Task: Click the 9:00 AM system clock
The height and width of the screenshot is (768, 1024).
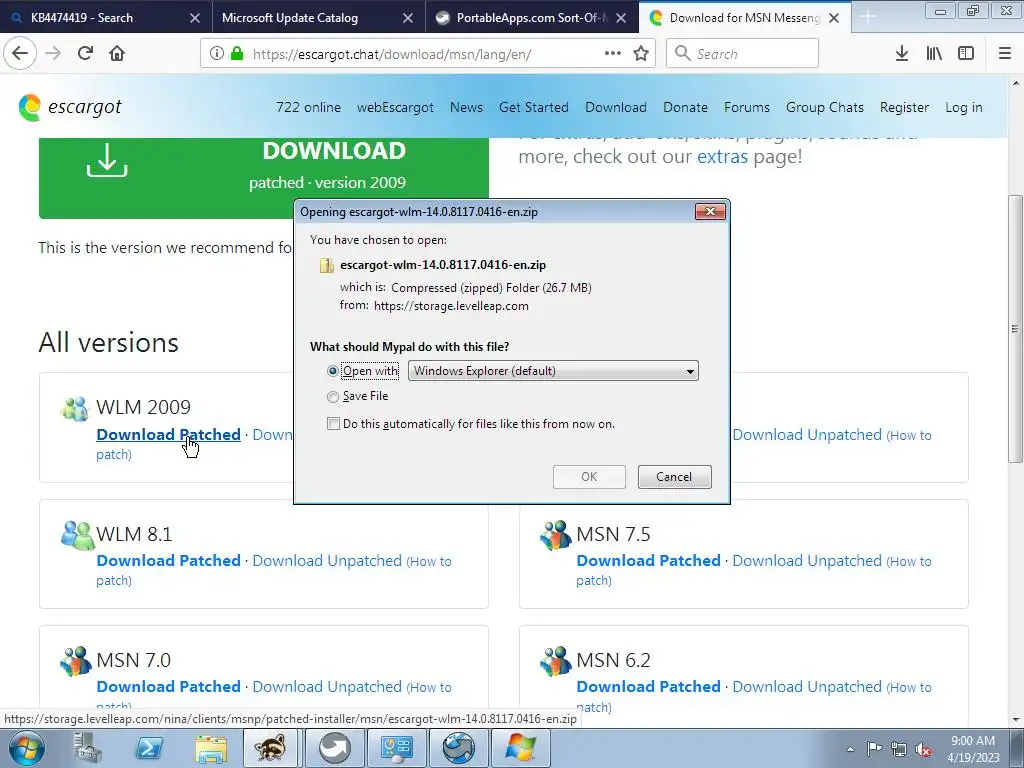Action: pos(973,741)
